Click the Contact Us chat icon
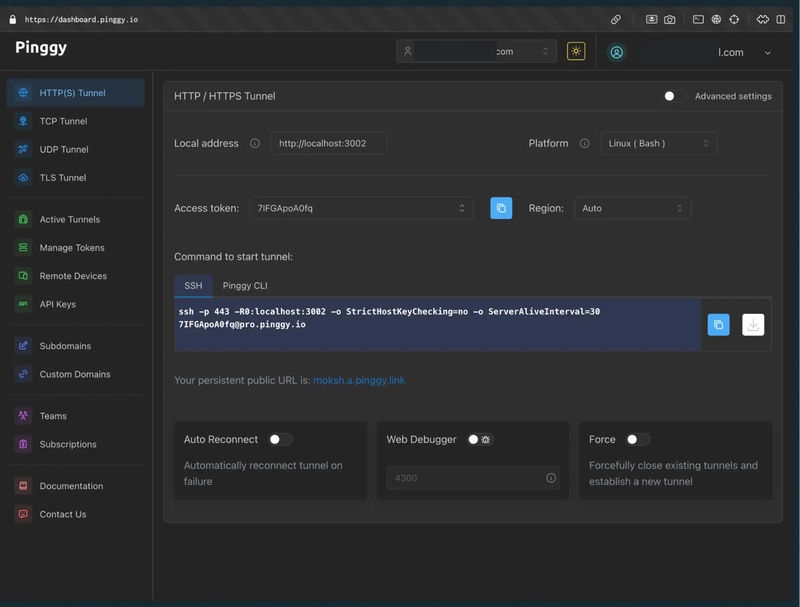 [23, 514]
